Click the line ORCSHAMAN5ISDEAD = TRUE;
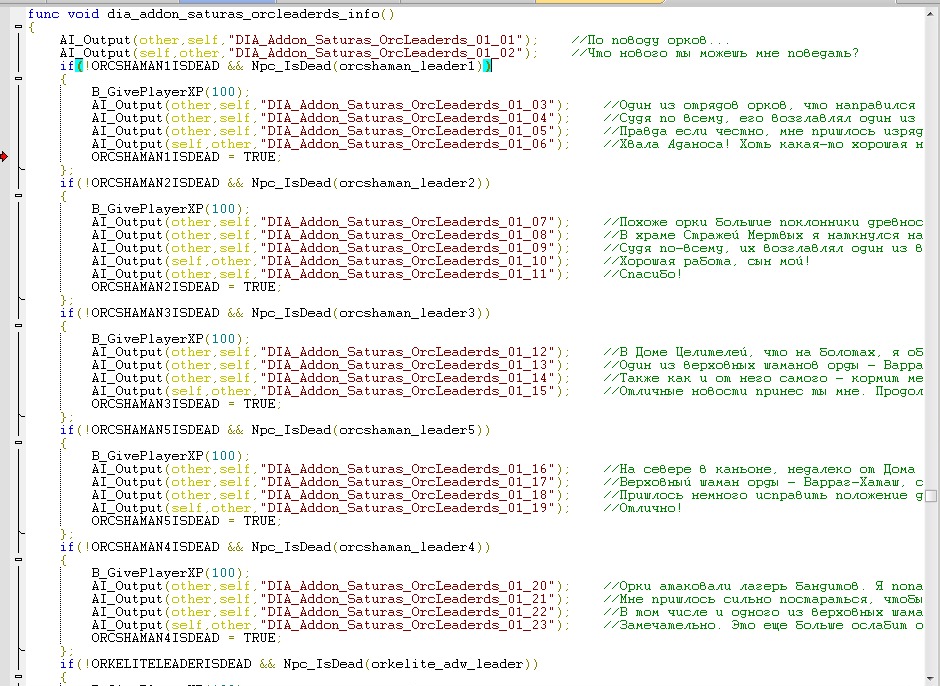Viewport: 940px width, 686px height. click(x=186, y=520)
